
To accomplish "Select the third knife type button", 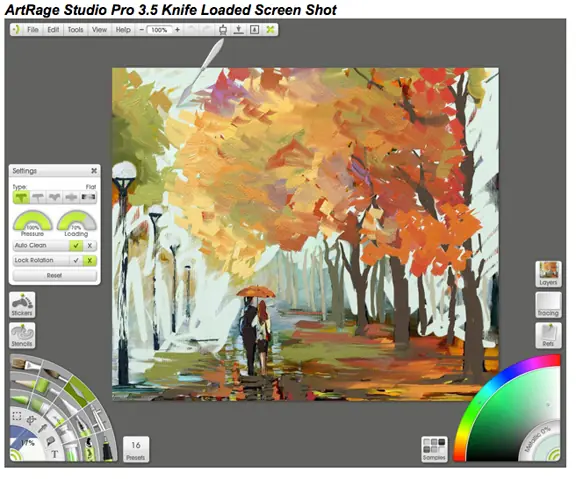I will pos(54,197).
